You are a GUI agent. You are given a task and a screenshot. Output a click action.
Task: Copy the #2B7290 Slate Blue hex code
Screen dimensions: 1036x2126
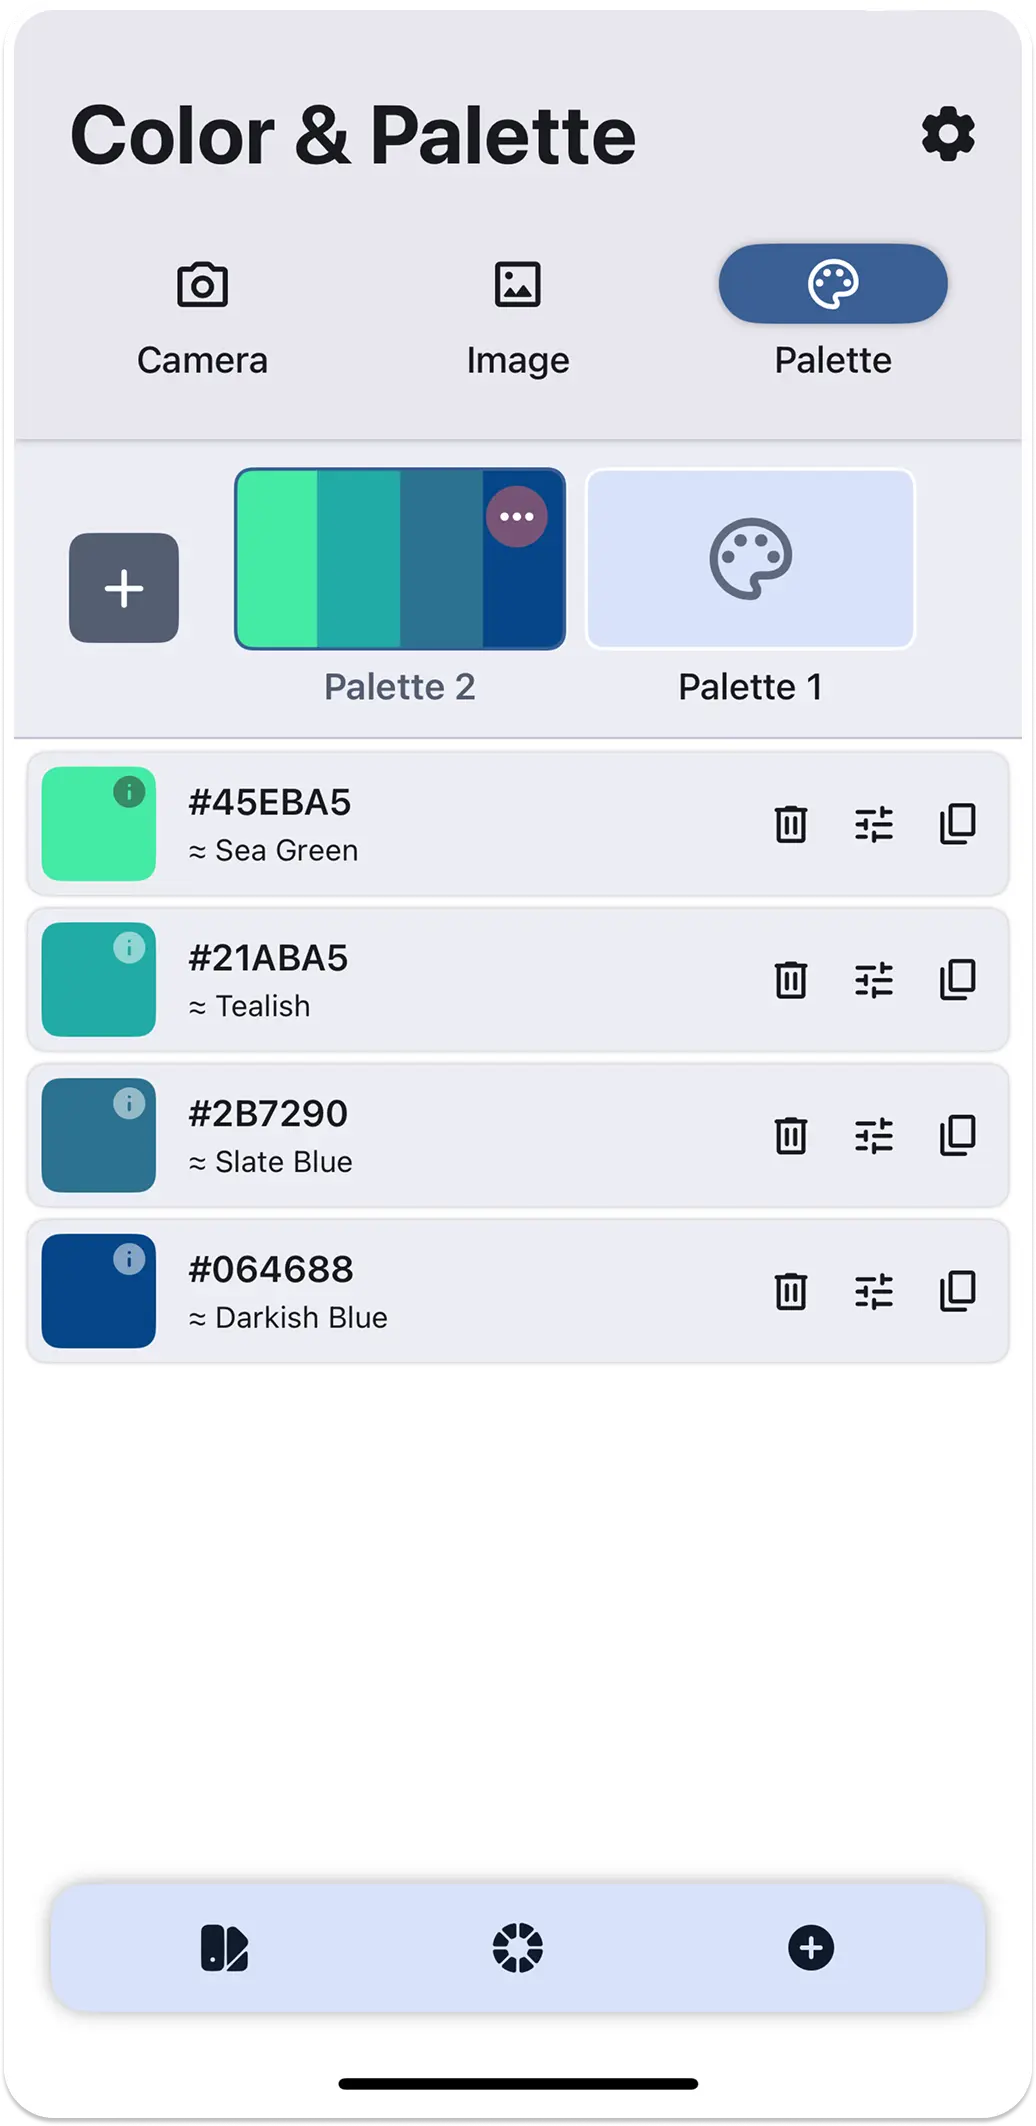click(x=956, y=1135)
